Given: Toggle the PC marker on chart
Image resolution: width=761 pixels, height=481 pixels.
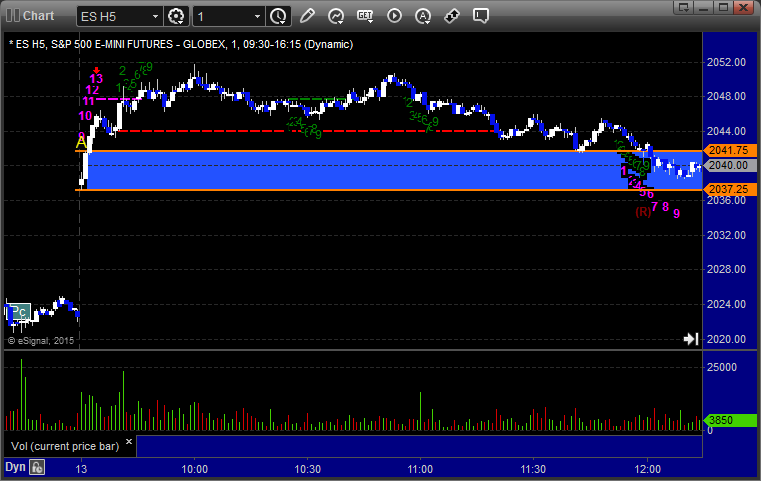Looking at the screenshot, I should point(19,312).
